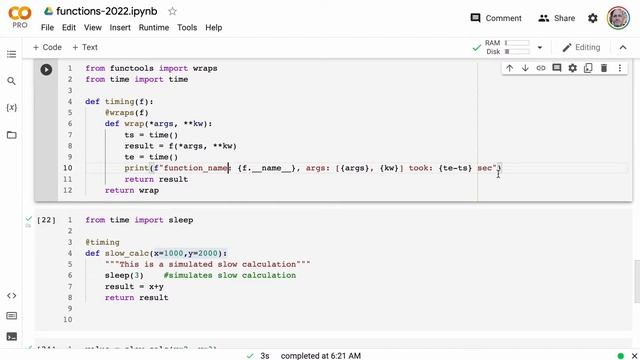Image resolution: width=640 pixels, height=360 pixels.
Task: Click the 'return wrap' code line
Action: pos(131,190)
